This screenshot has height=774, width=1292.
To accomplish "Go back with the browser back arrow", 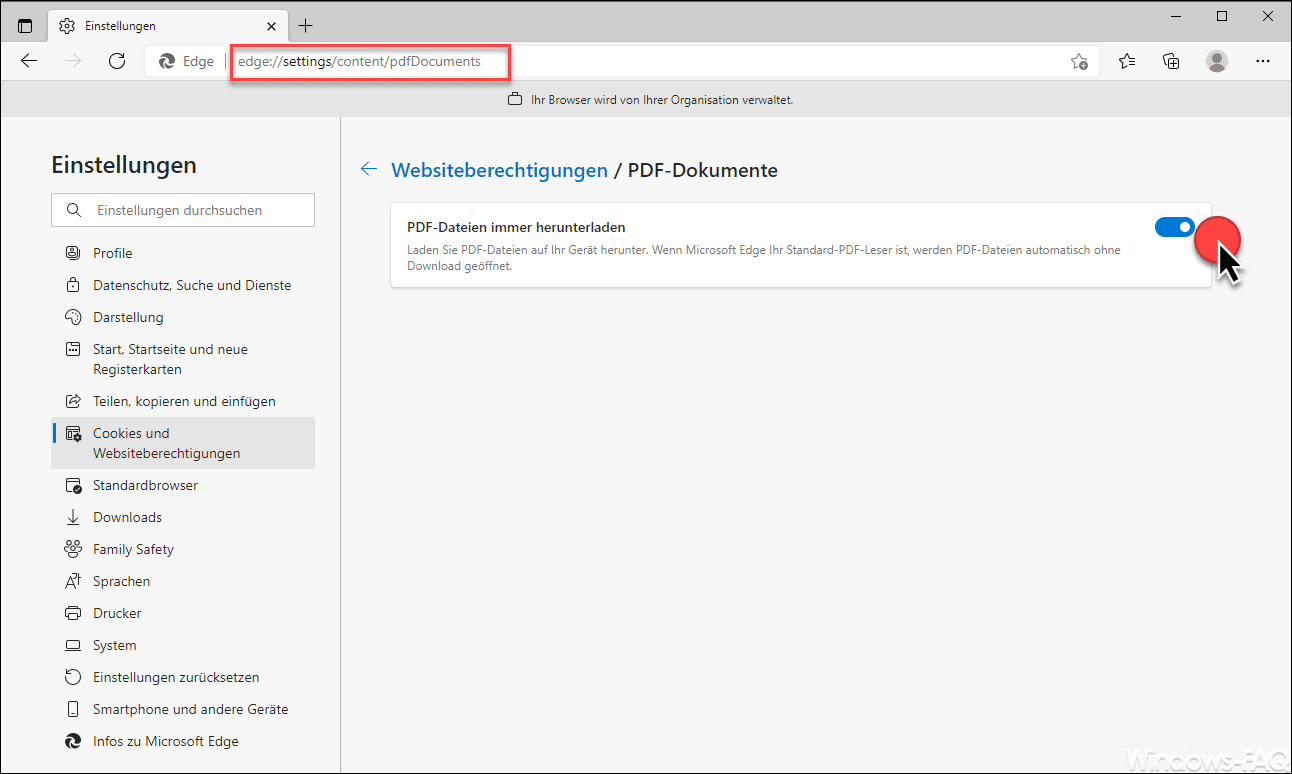I will coord(29,61).
